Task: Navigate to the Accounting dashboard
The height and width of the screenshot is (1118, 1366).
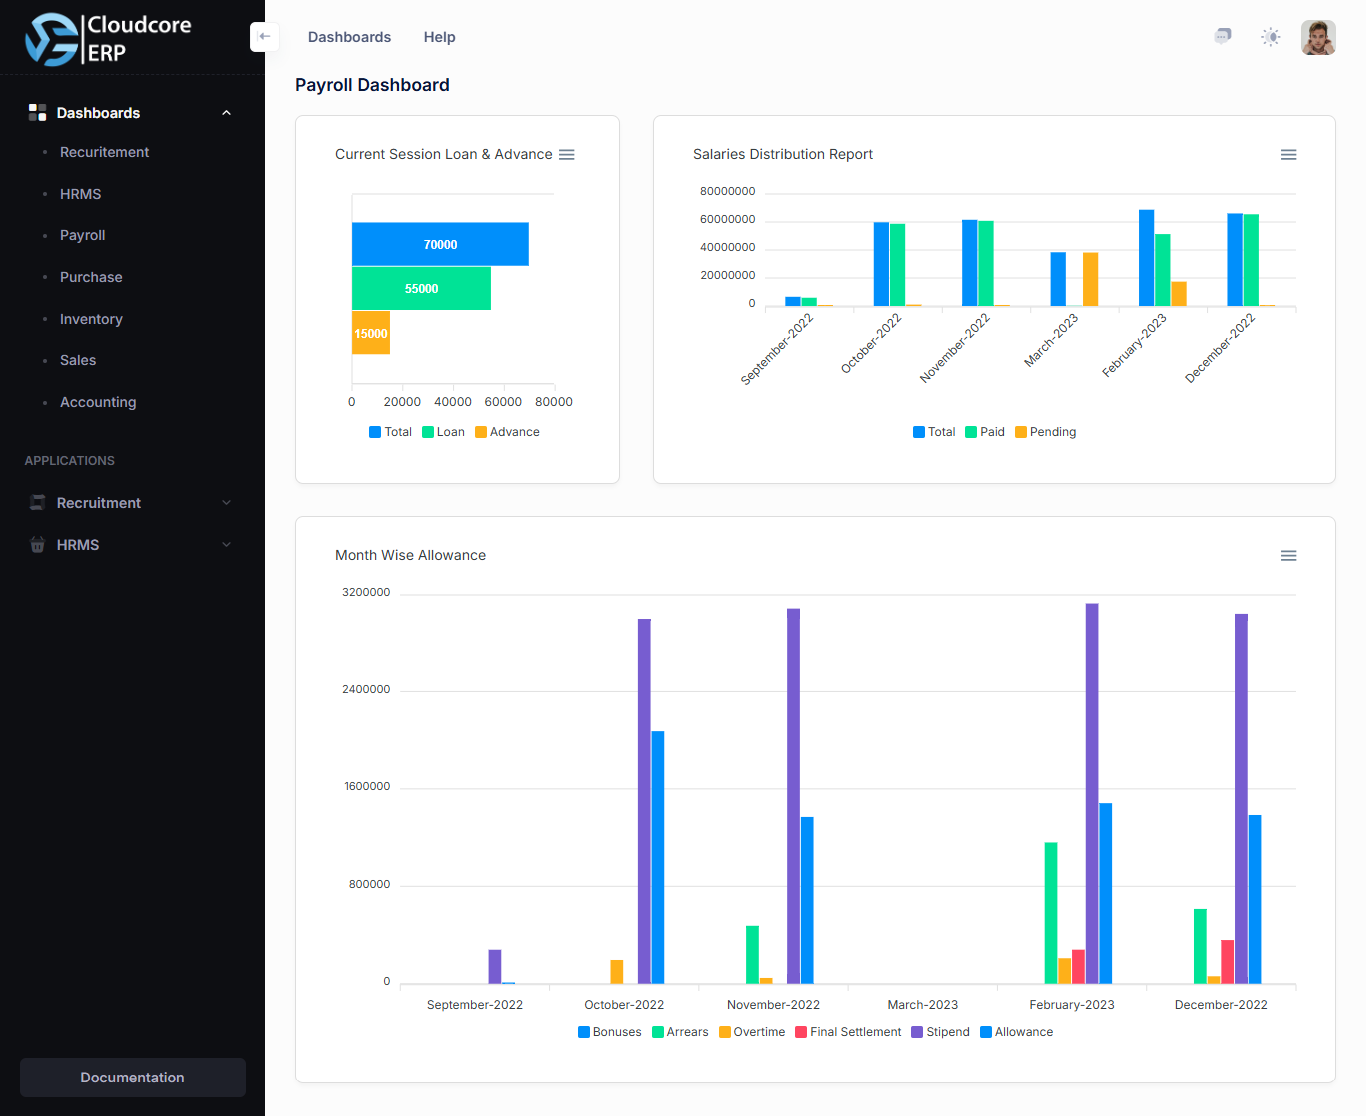Action: (x=98, y=402)
